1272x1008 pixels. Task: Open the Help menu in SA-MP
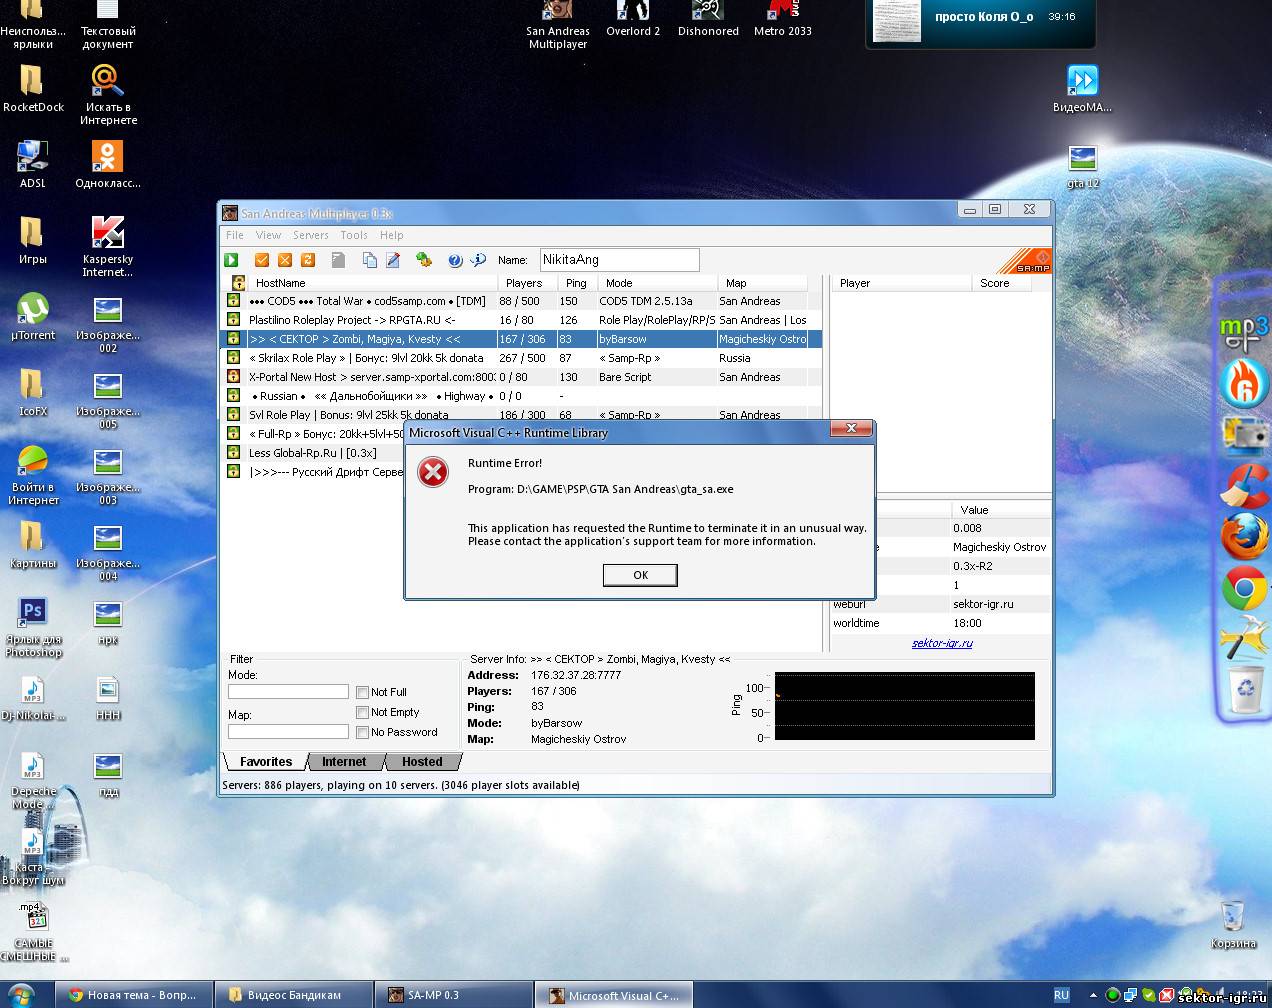392,235
